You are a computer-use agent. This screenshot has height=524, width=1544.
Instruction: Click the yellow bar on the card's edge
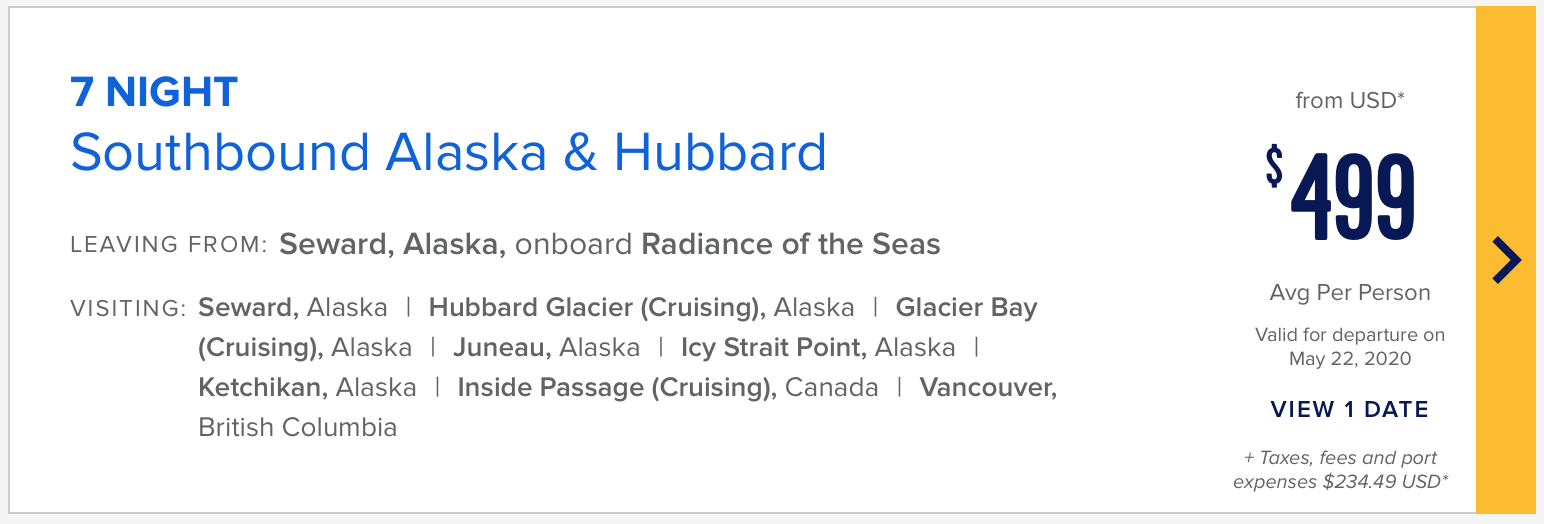pyautogui.click(x=1506, y=262)
